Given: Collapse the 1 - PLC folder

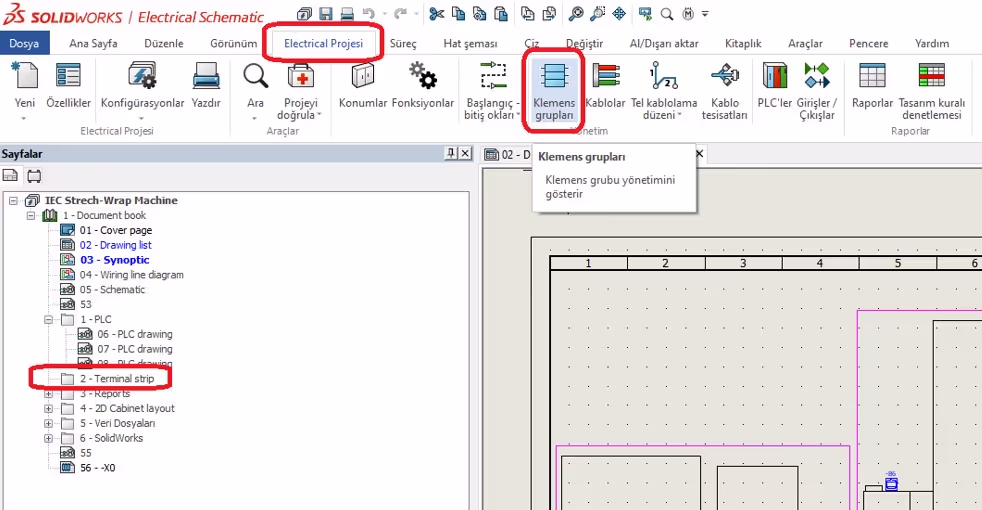Looking at the screenshot, I should pyautogui.click(x=48, y=320).
